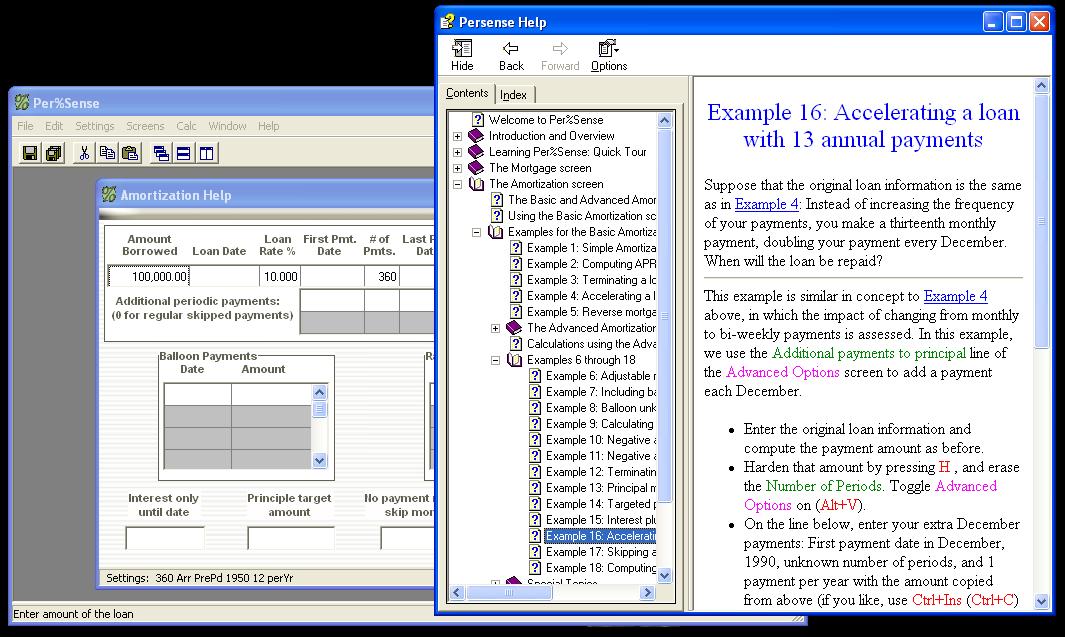Click the Loan Rate field 10.000
This screenshot has width=1065, height=637.
click(279, 276)
